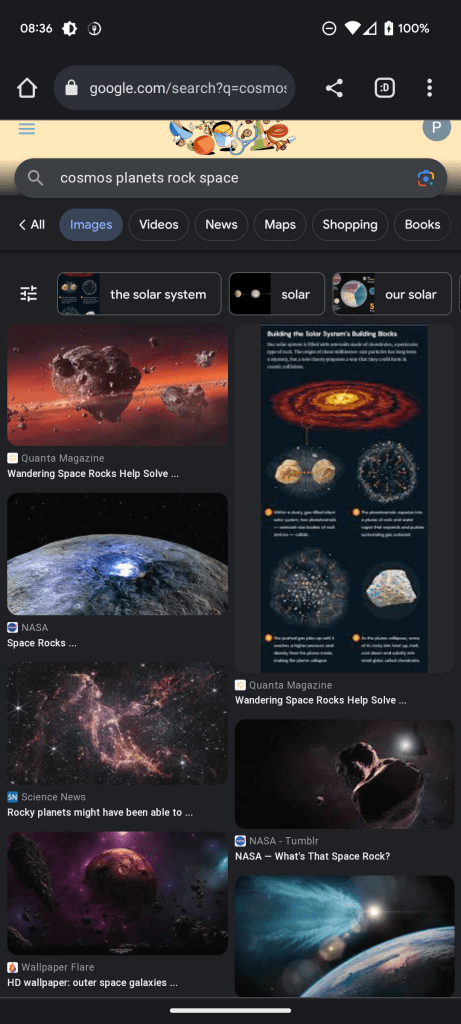Tap the URL address bar
Image resolution: width=461 pixels, height=1024 pixels.
tap(174, 88)
